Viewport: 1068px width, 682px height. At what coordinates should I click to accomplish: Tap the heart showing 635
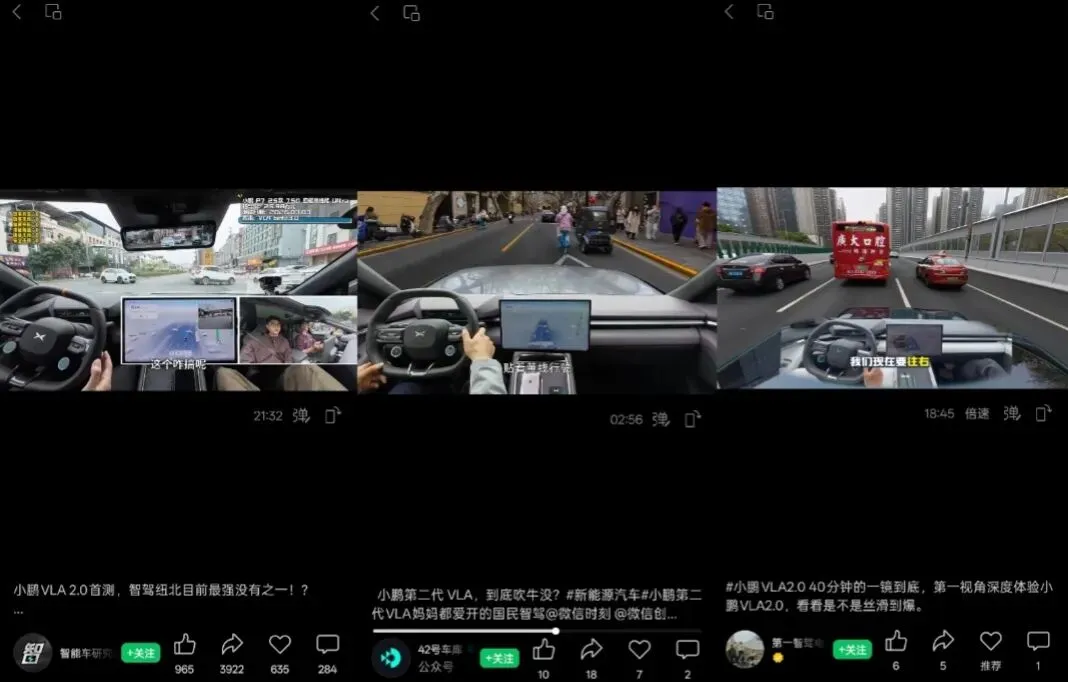click(x=280, y=645)
